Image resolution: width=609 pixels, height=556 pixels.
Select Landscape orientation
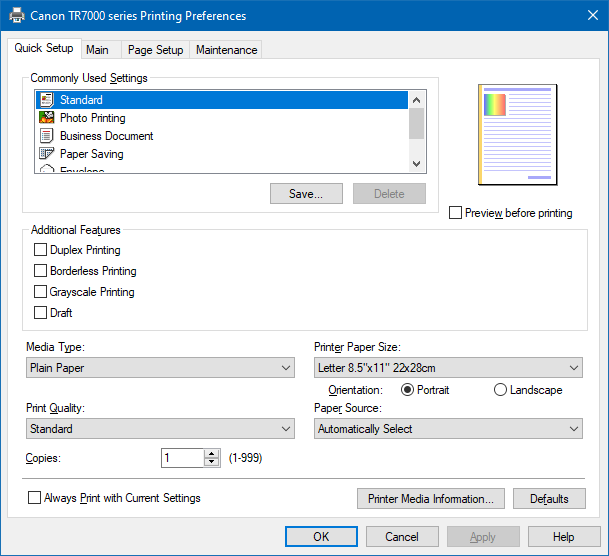500,390
